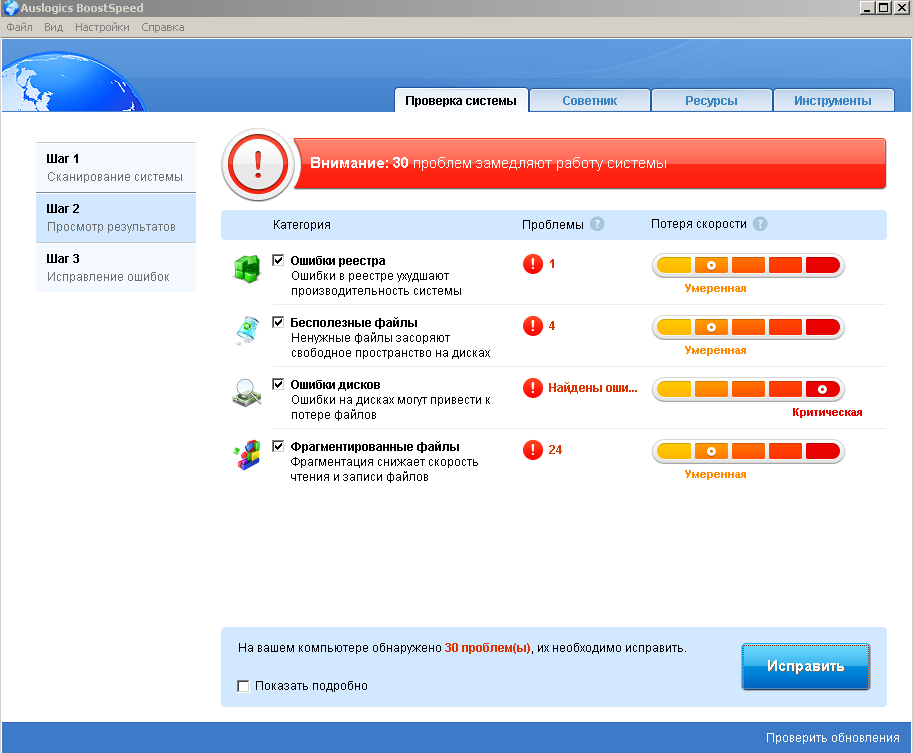Click the Auslogics BoostSpeed title bar icon

(10, 8)
